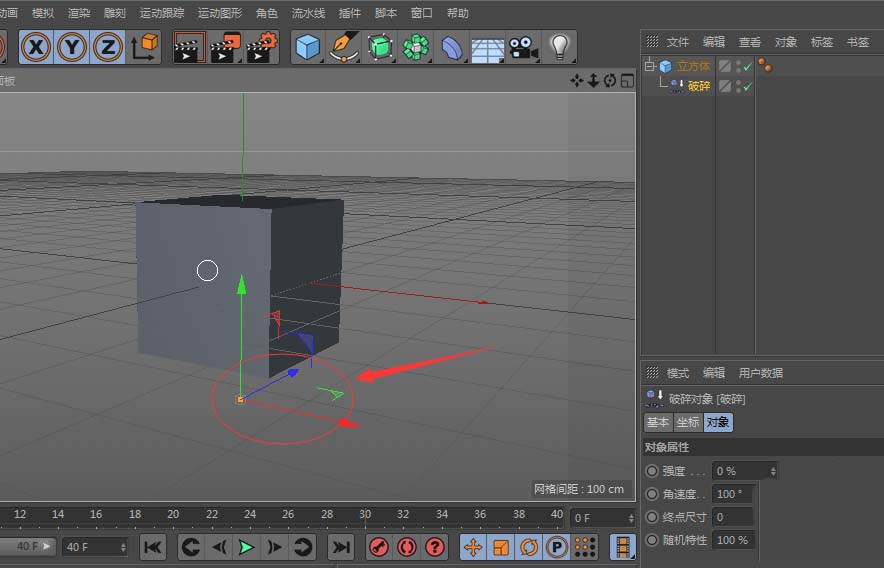Toggle 随机特性 keyframe circle
The height and width of the screenshot is (568, 884).
pyautogui.click(x=652, y=540)
